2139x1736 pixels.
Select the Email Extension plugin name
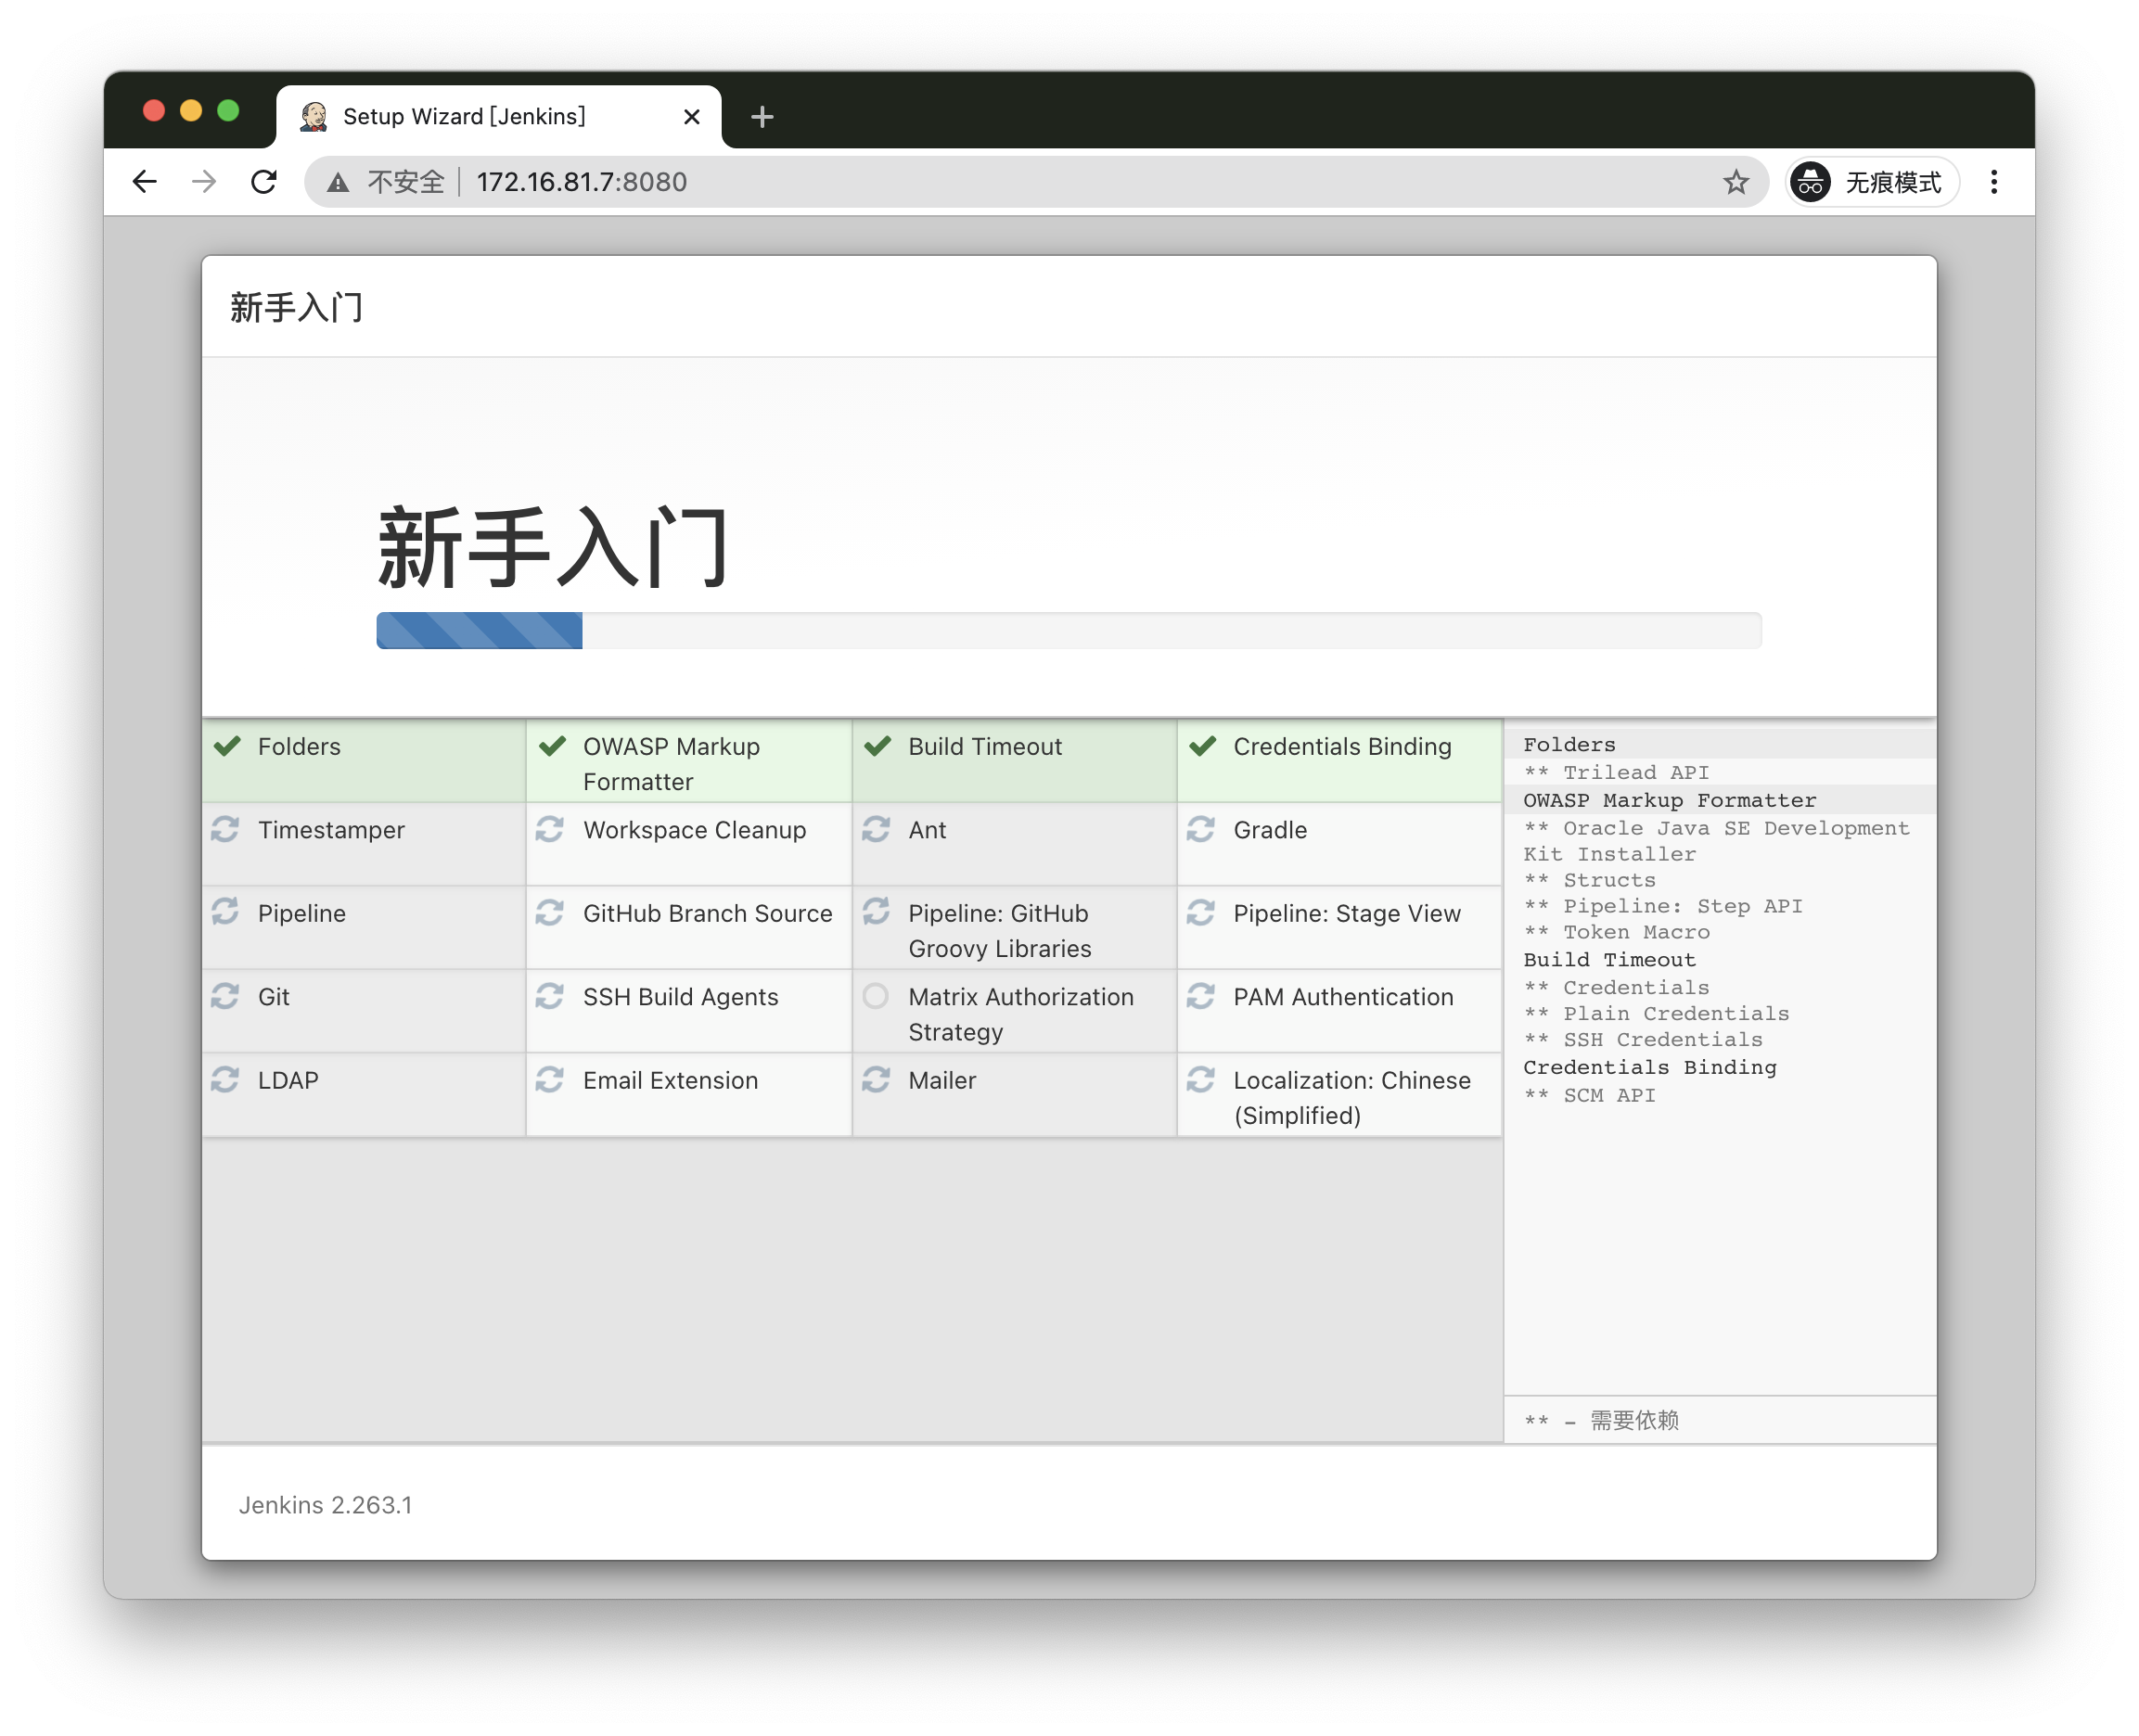click(x=670, y=1081)
